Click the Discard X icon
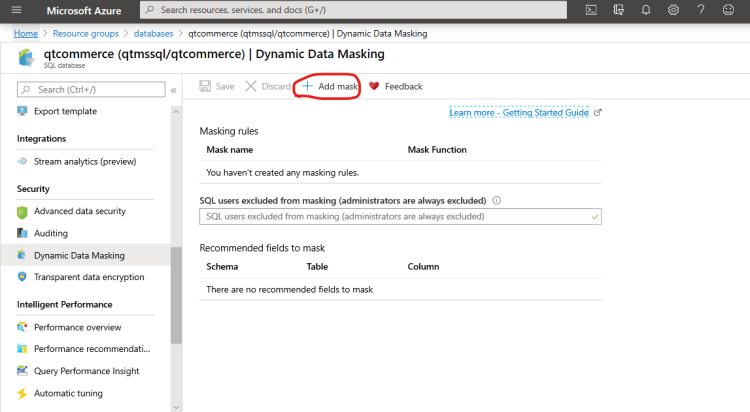Image resolution: width=750 pixels, height=412 pixels. coord(251,86)
